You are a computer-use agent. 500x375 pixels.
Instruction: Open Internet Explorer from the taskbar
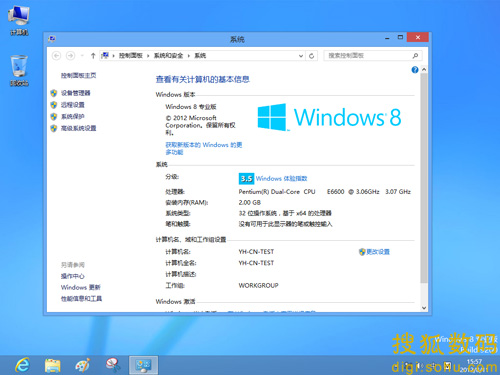coord(23,365)
